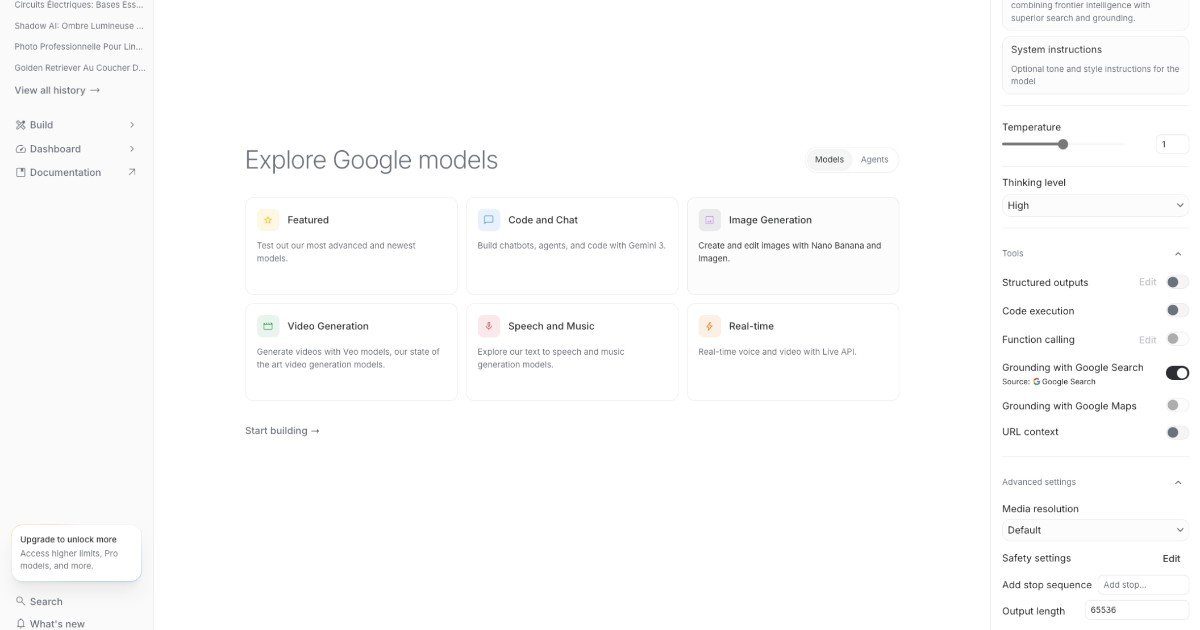The height and width of the screenshot is (630, 1200).
Task: Open history item Photo Professionnelle Pour Lin...
Action: tap(79, 46)
